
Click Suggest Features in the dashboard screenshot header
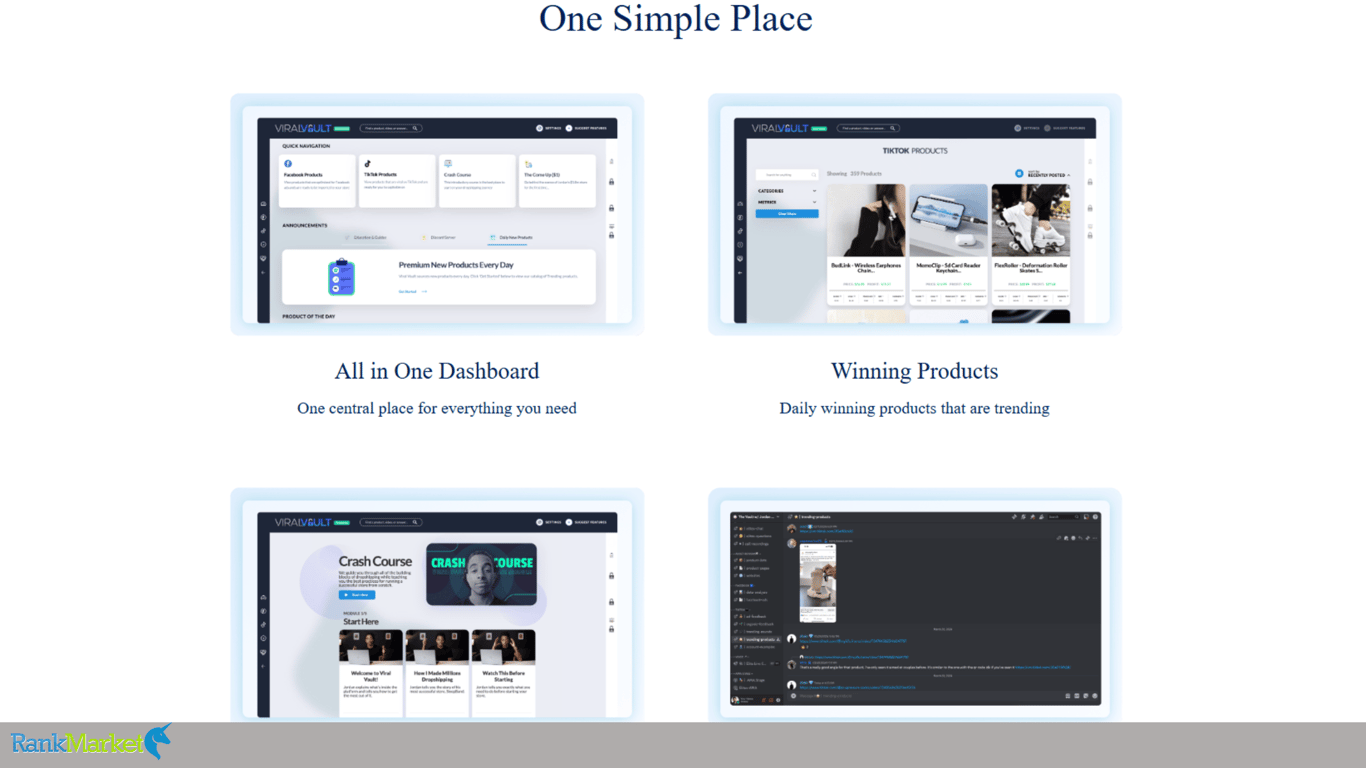(x=586, y=128)
